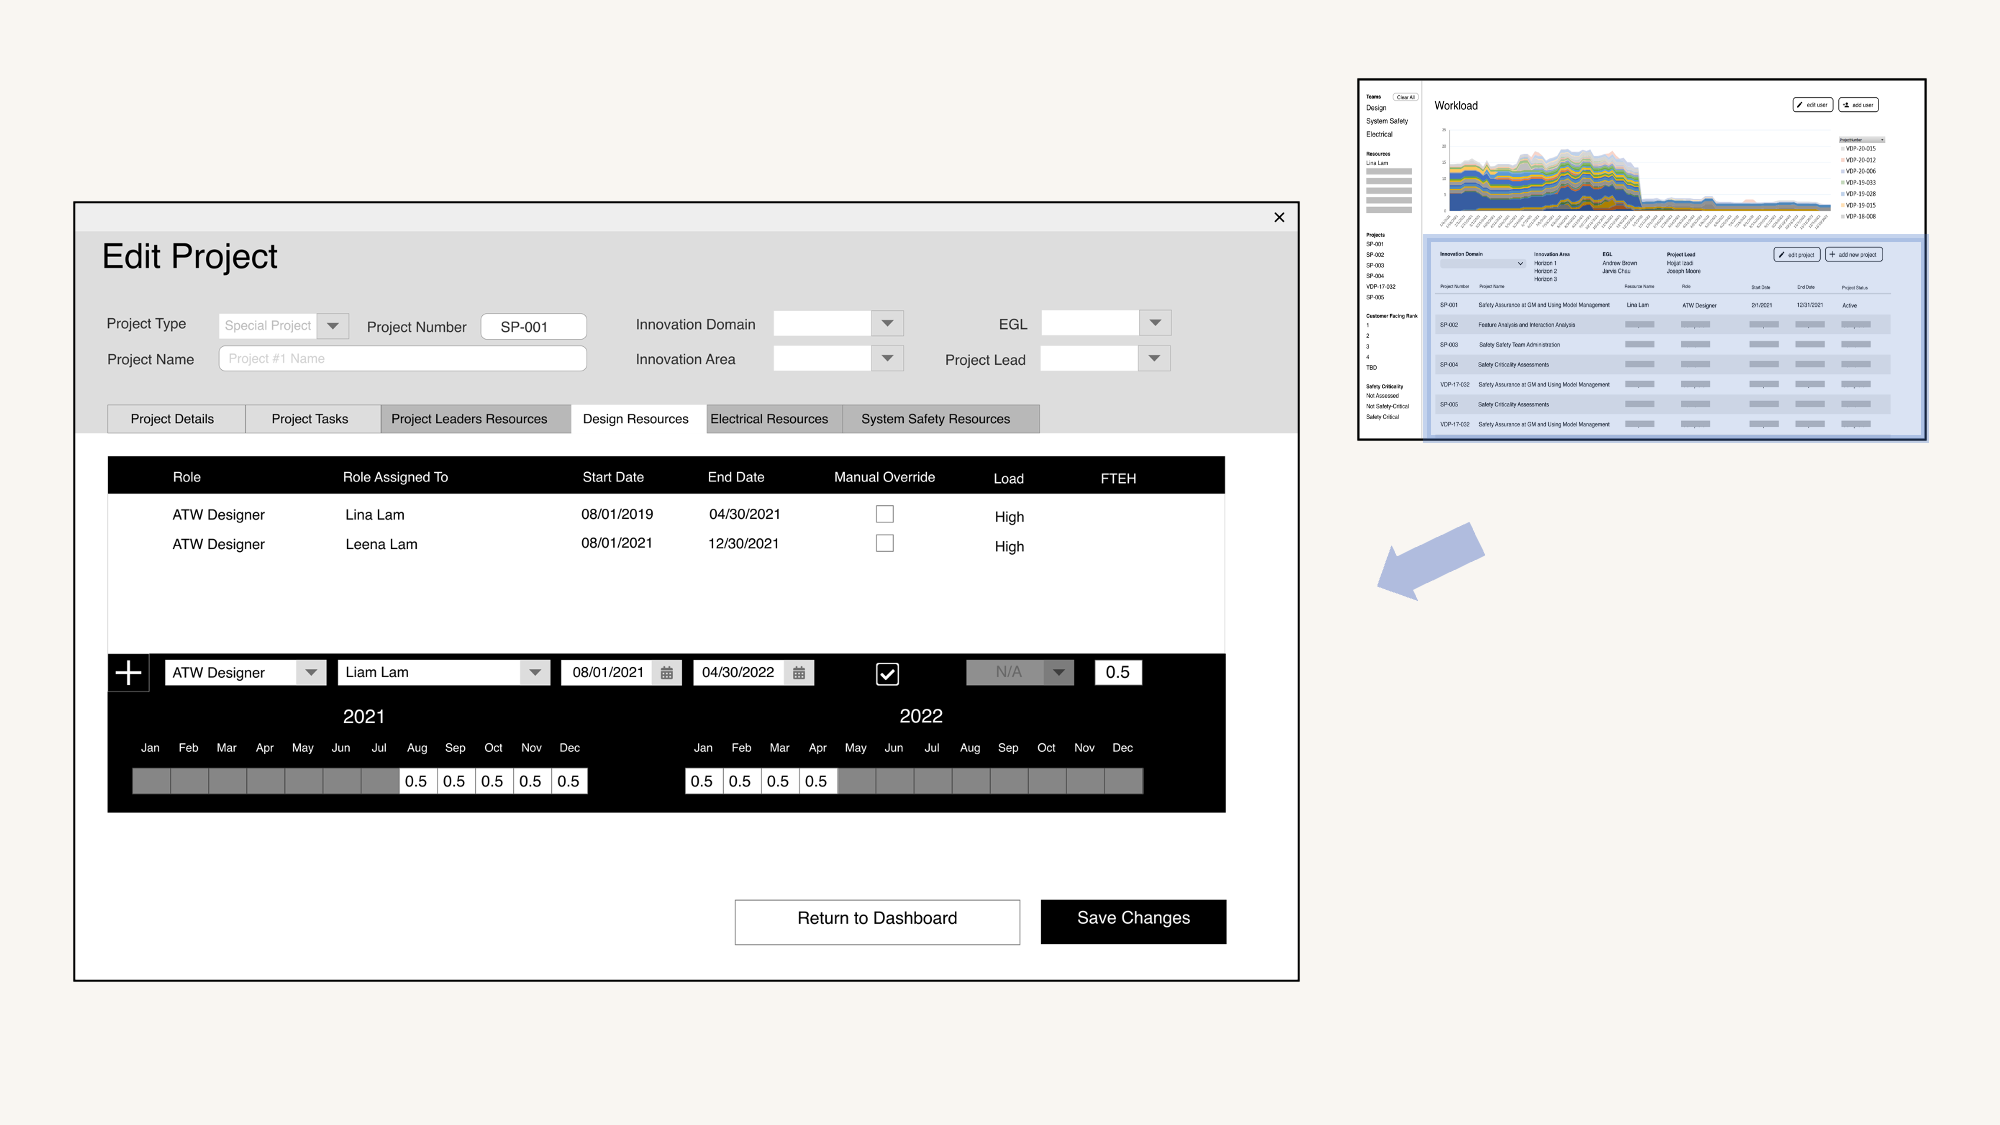This screenshot has height=1125, width=2000.
Task: Click the plus icon to add role
Action: pyautogui.click(x=129, y=673)
